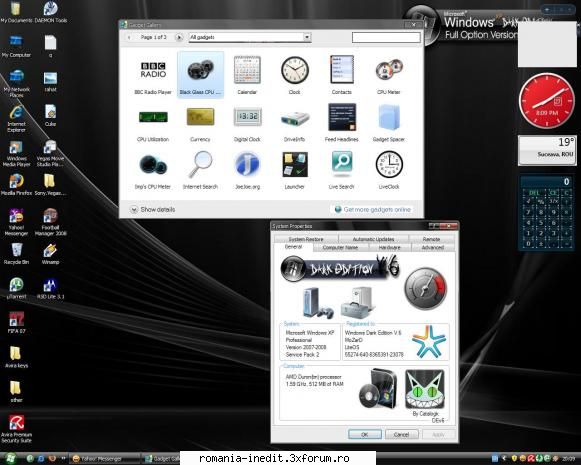Image resolution: width=581 pixels, height=465 pixels.
Task: Switch to System Restore tab
Action: (306, 239)
